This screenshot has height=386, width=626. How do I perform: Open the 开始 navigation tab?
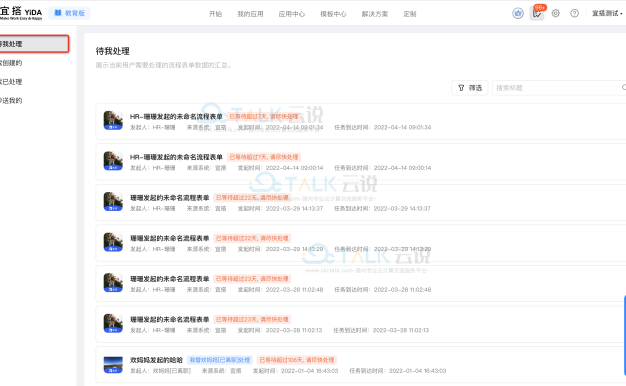(x=215, y=14)
